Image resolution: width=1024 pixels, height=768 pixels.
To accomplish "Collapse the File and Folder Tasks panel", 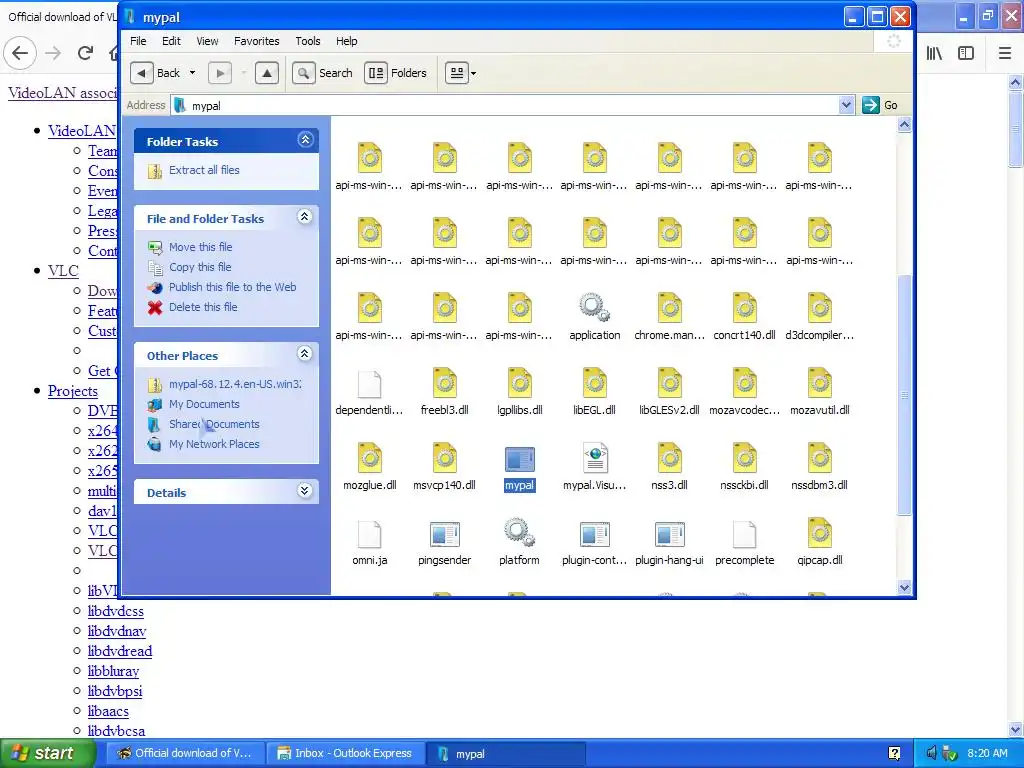I will (305, 217).
